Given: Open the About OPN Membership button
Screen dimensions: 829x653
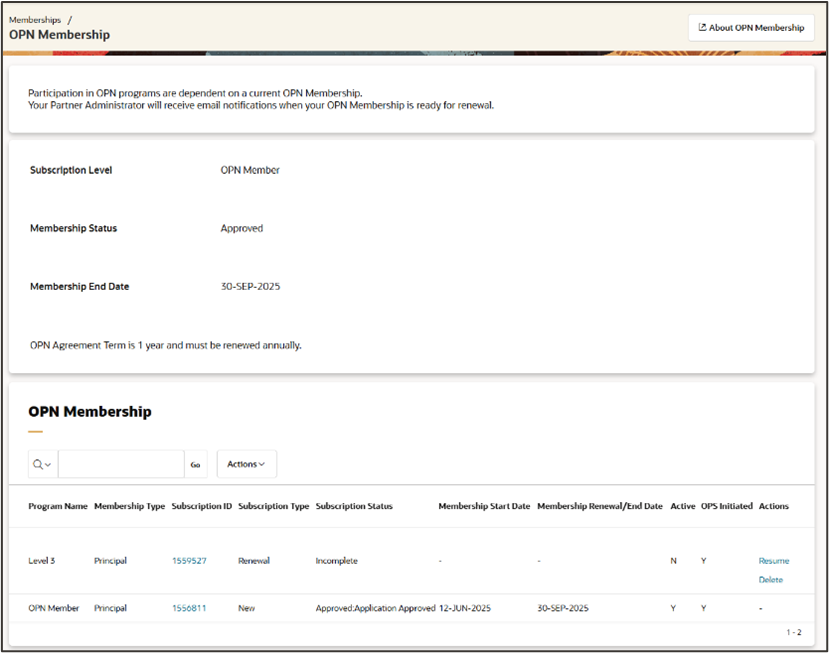Looking at the screenshot, I should click(x=751, y=27).
